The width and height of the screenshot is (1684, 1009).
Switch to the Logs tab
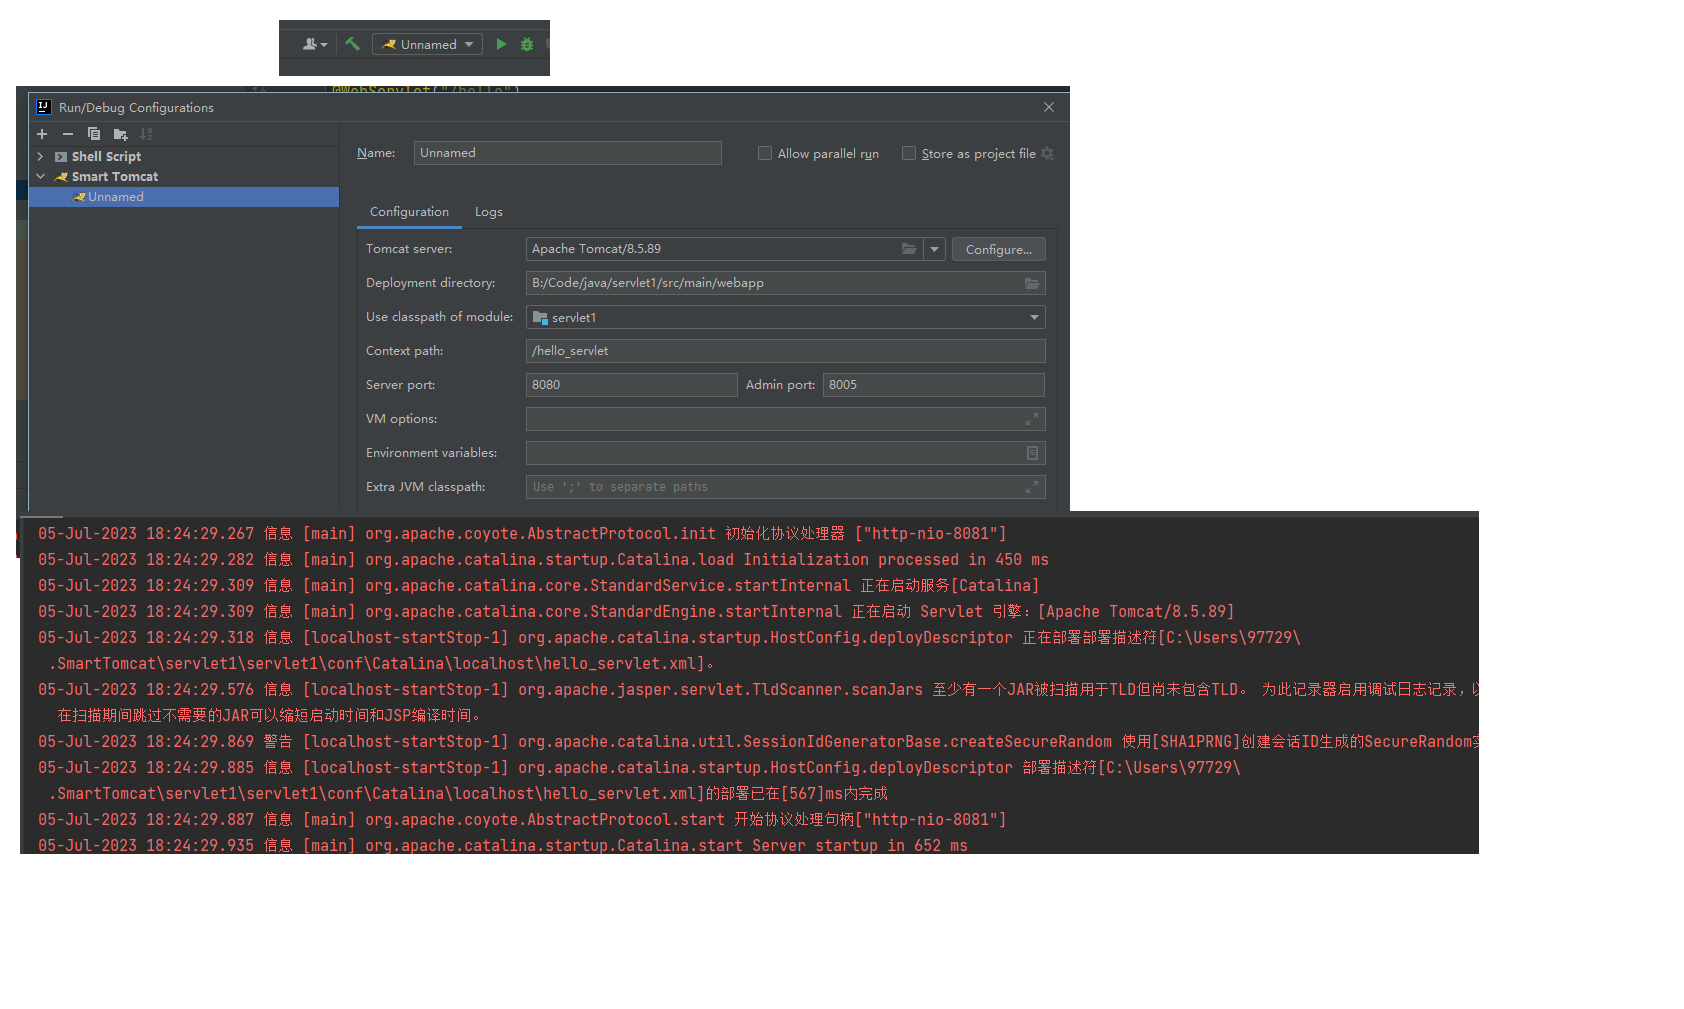(488, 212)
